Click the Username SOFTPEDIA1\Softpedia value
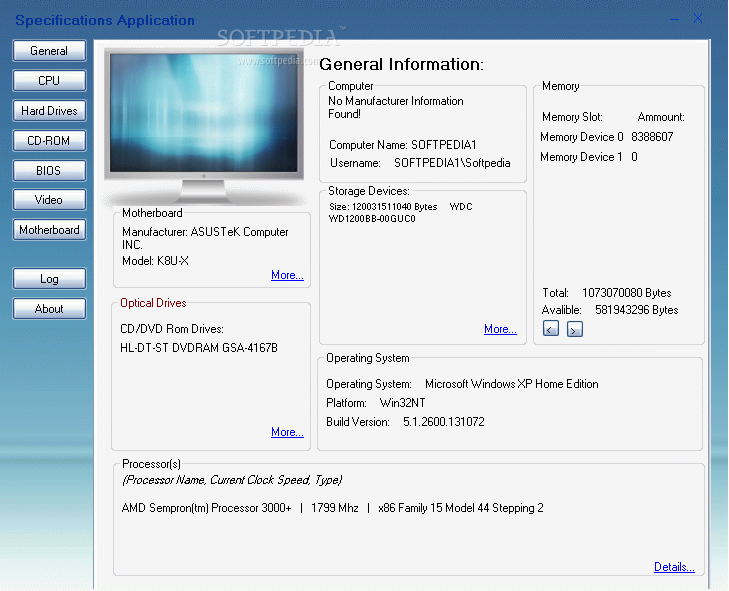 click(x=452, y=163)
